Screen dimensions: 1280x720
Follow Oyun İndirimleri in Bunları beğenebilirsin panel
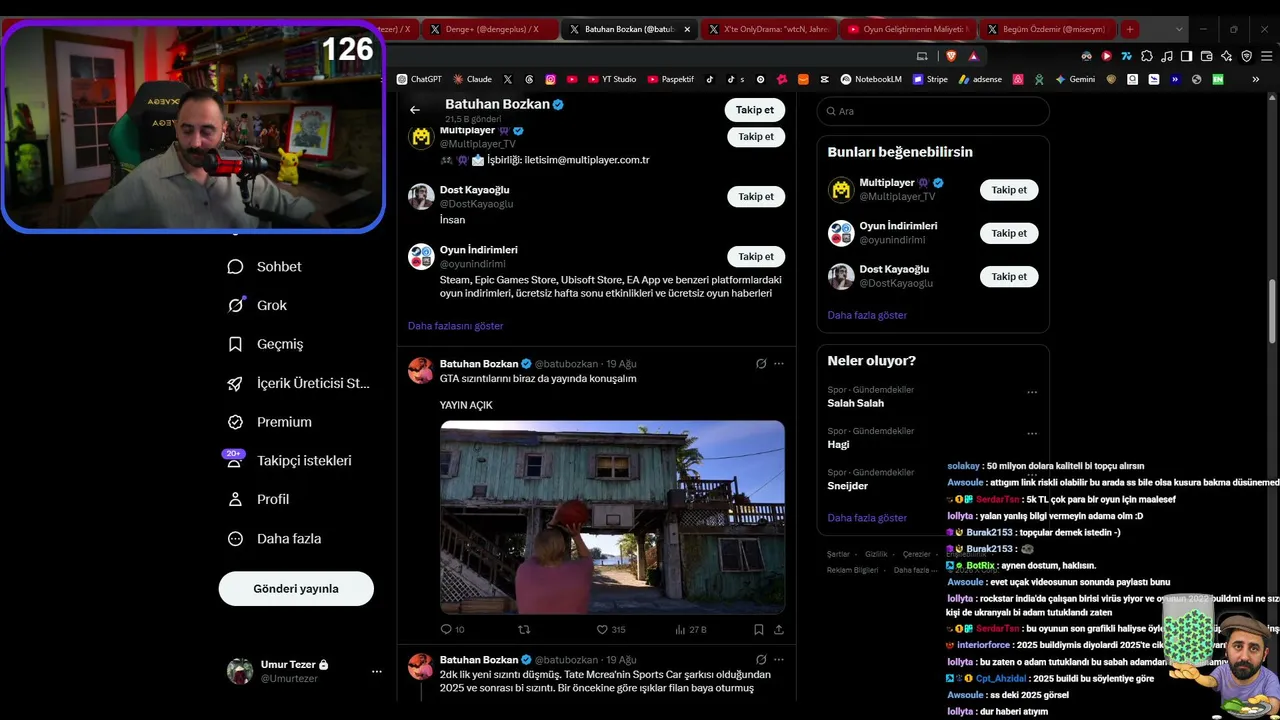pos(1009,233)
